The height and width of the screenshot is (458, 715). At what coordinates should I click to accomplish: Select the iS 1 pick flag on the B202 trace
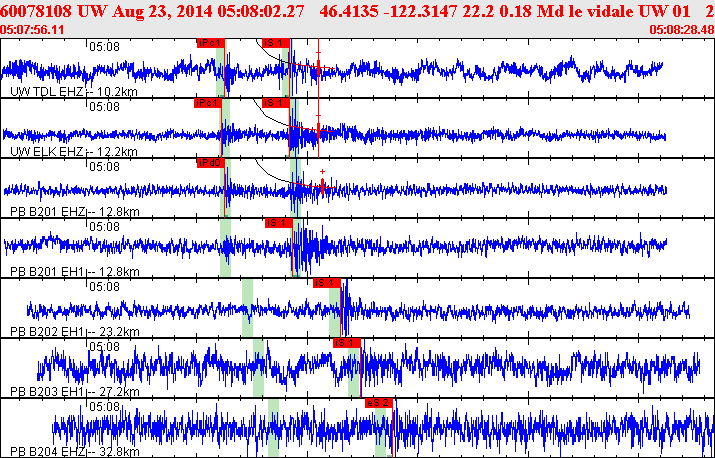click(x=327, y=283)
